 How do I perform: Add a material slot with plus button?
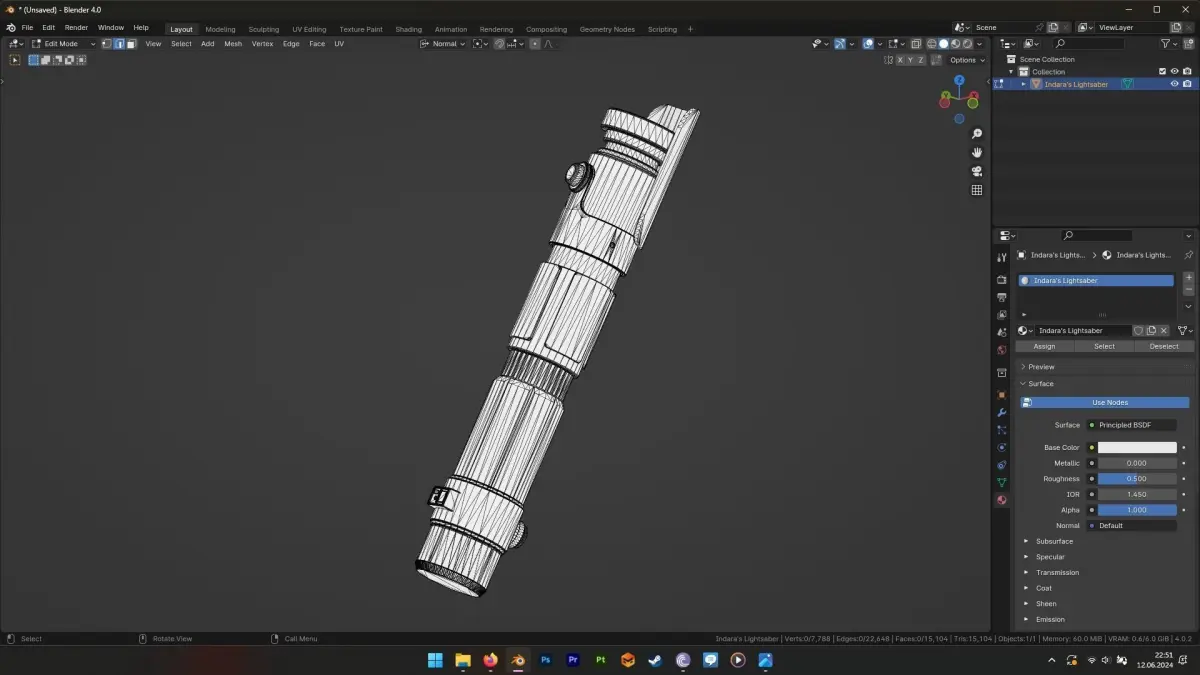[1188, 278]
